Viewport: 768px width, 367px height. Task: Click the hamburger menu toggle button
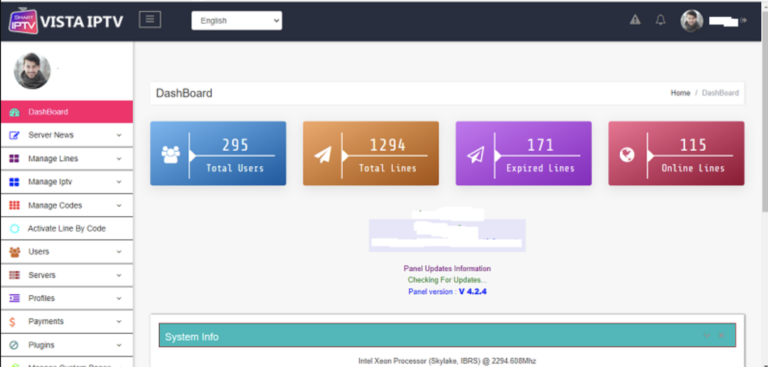pyautogui.click(x=150, y=19)
